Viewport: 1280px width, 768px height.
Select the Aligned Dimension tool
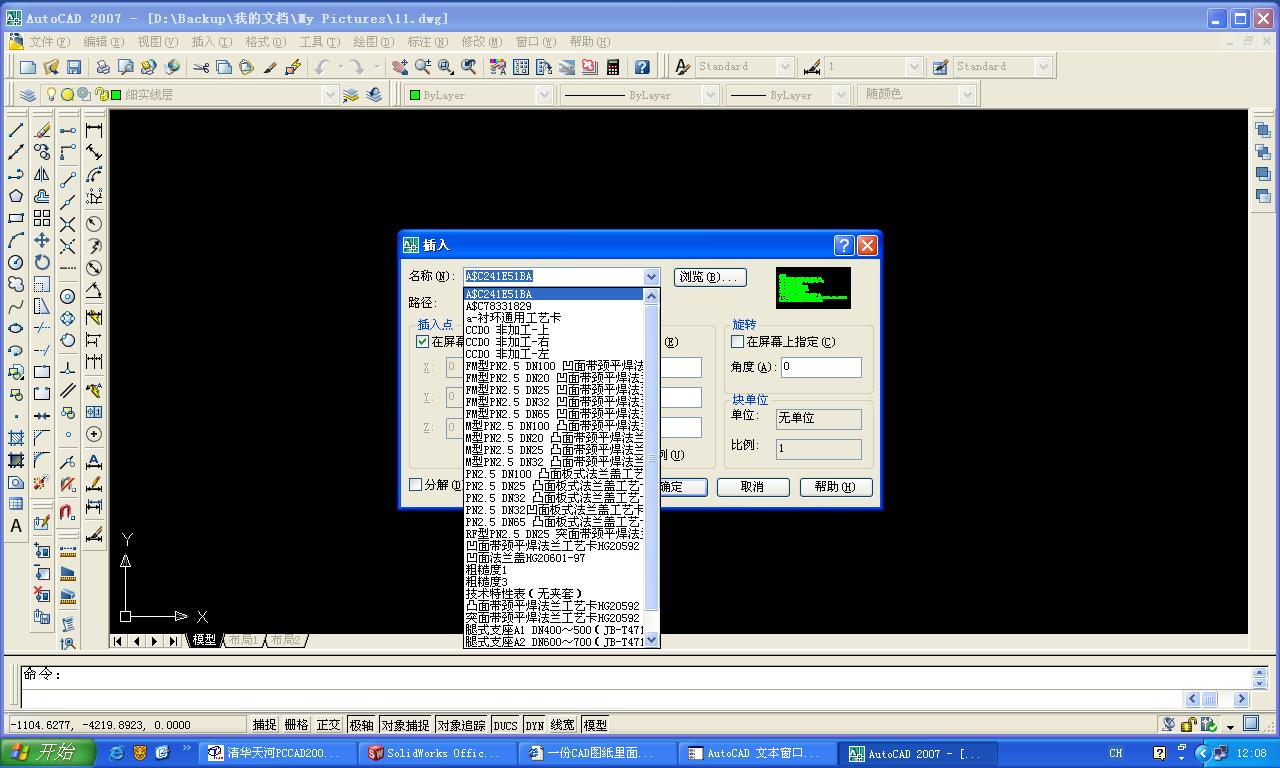(x=94, y=152)
